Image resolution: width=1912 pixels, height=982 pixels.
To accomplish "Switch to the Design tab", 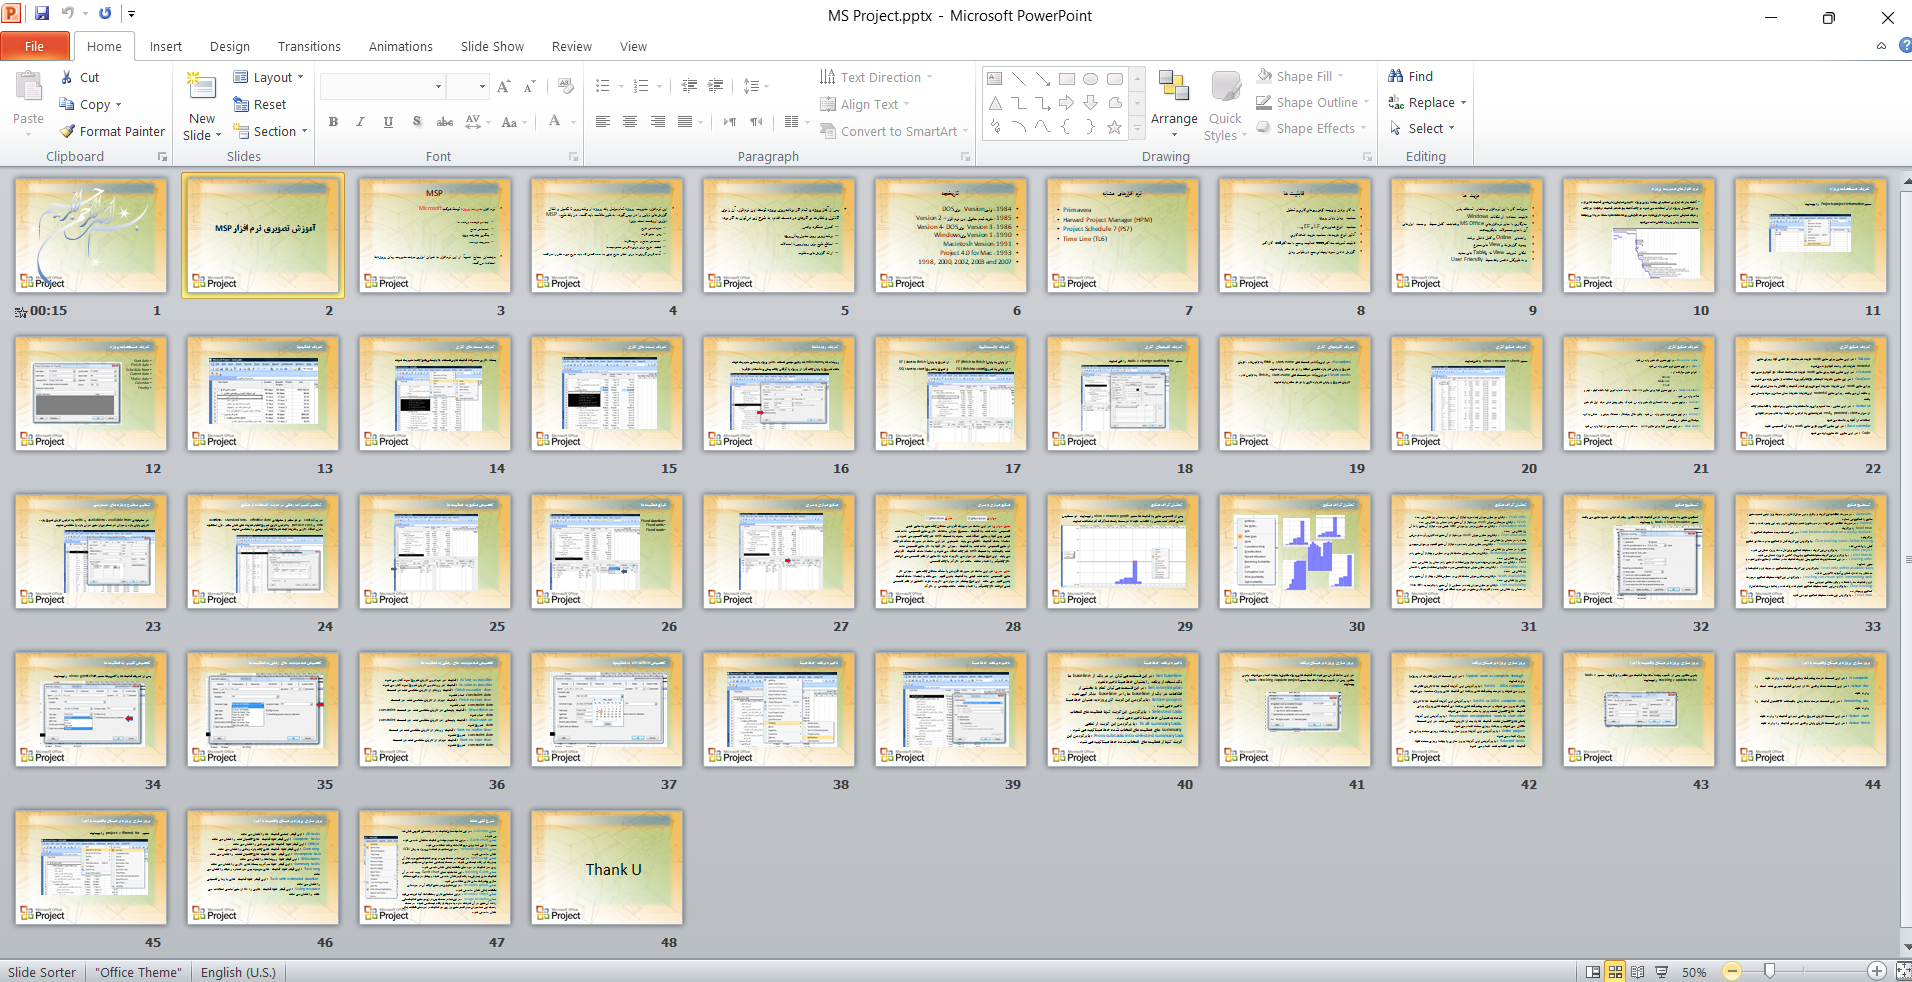I will point(230,46).
